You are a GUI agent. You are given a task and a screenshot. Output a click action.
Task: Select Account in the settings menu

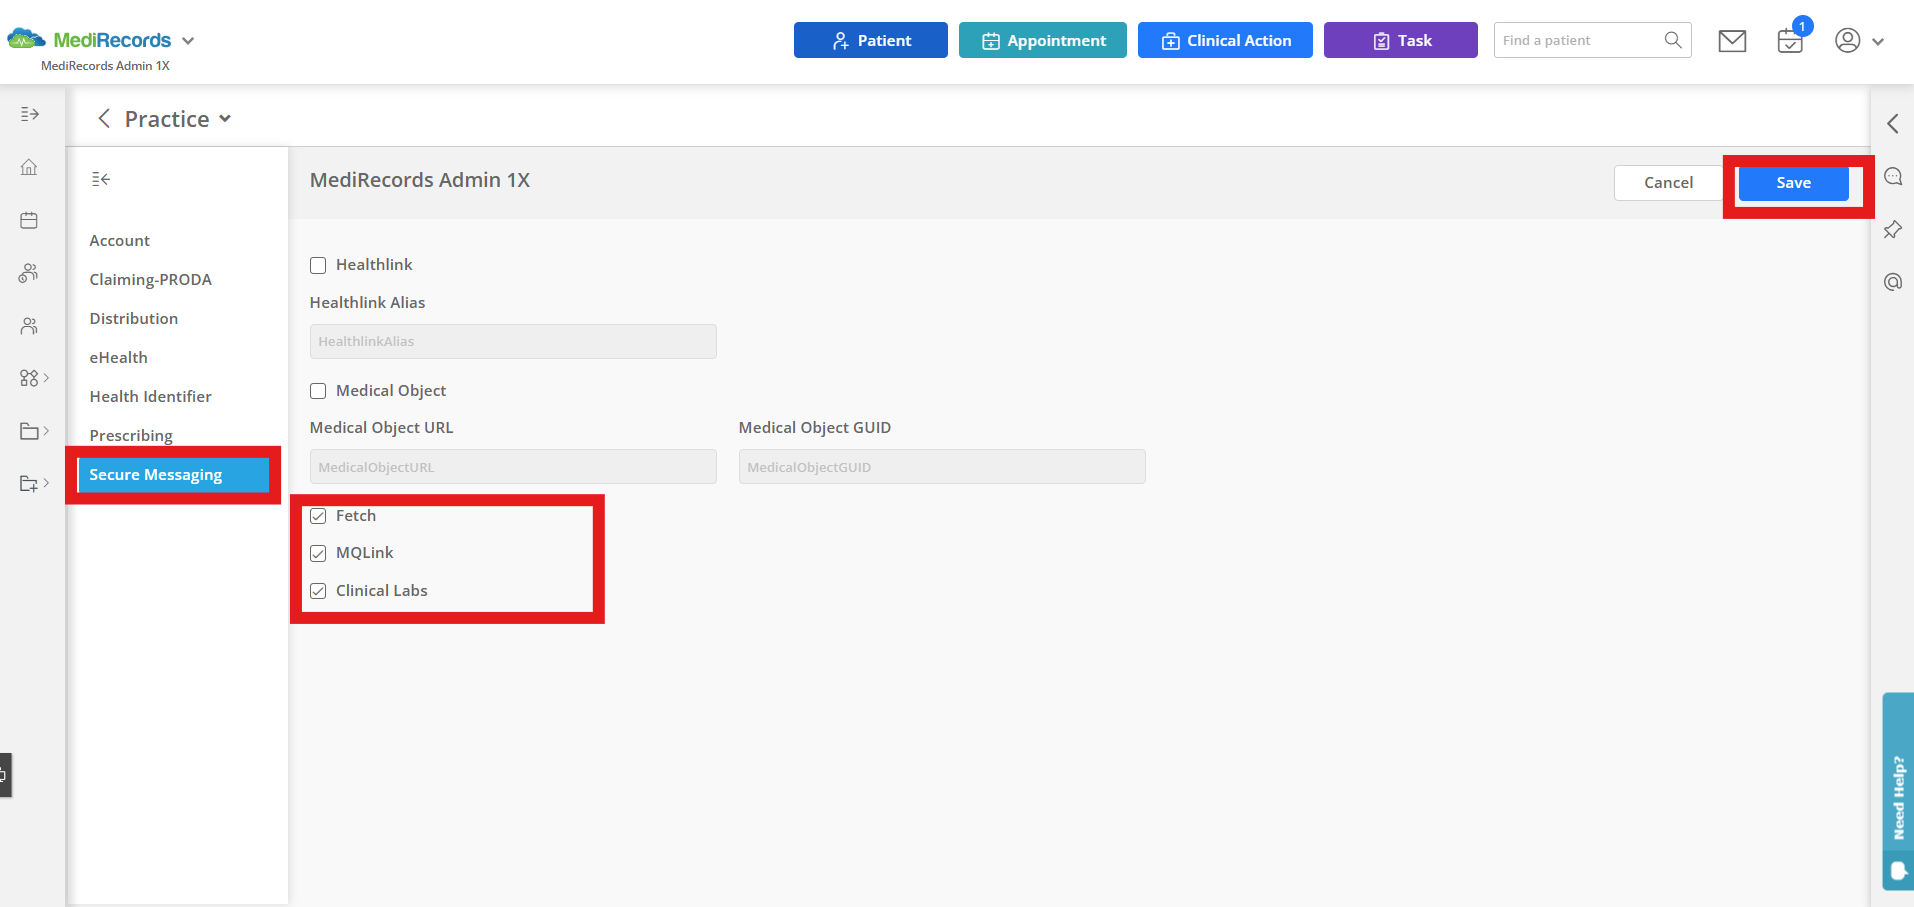point(120,241)
